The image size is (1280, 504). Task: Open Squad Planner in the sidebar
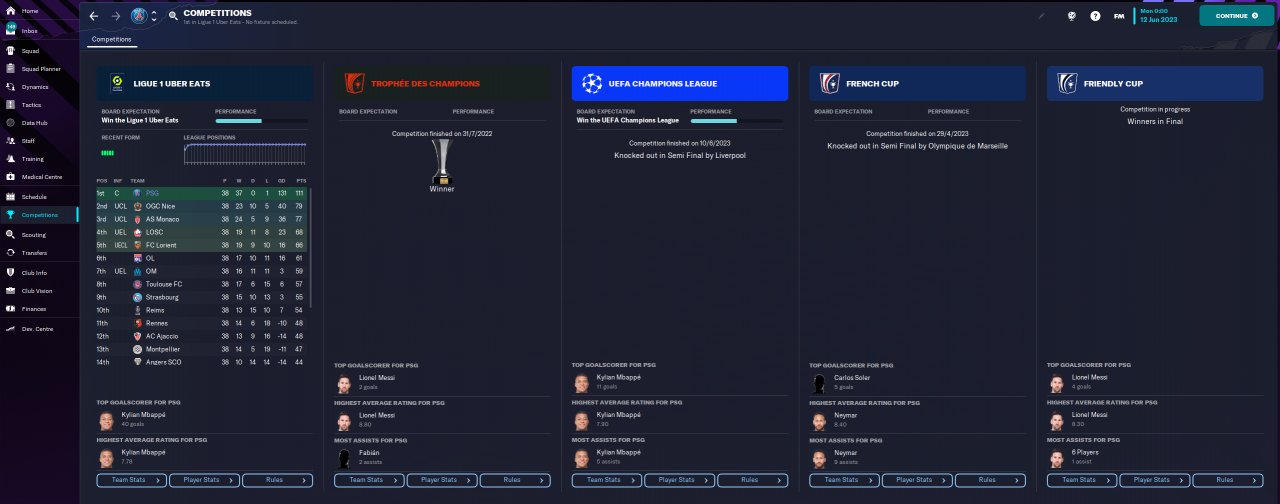tap(40, 69)
